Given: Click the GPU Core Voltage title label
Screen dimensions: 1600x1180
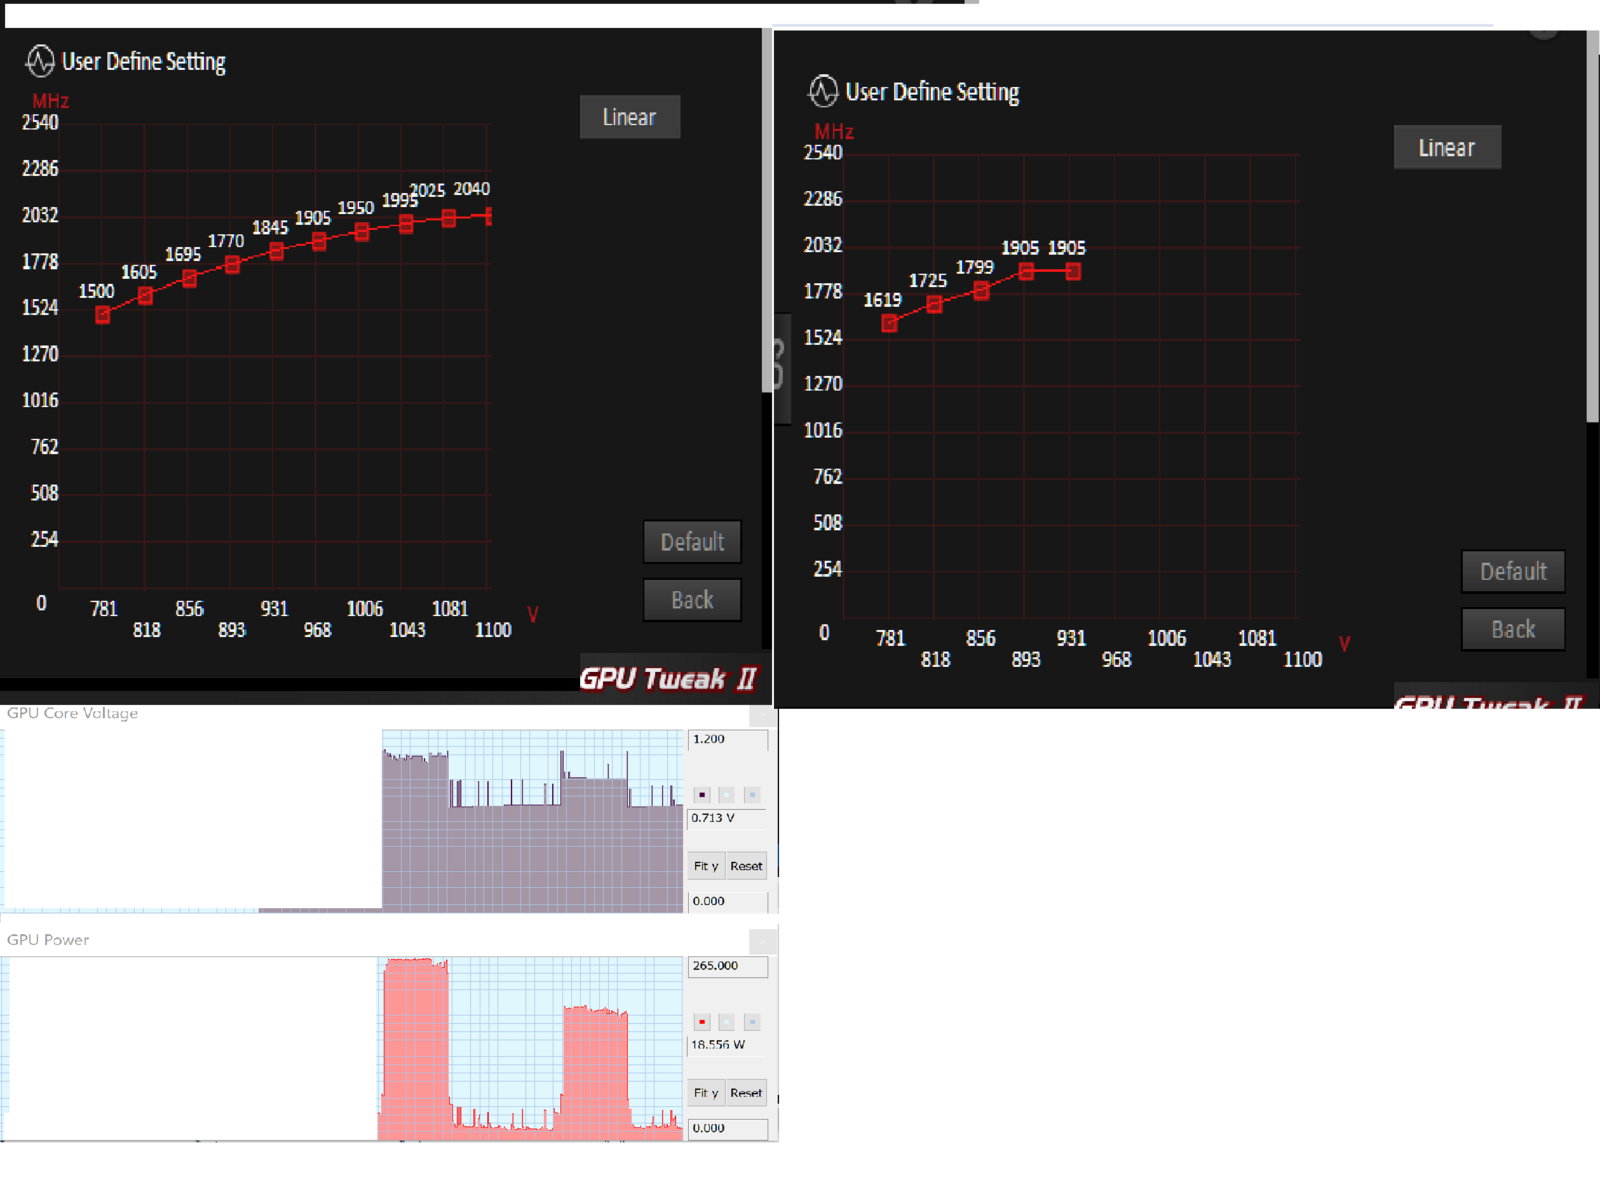Looking at the screenshot, I should (x=72, y=713).
